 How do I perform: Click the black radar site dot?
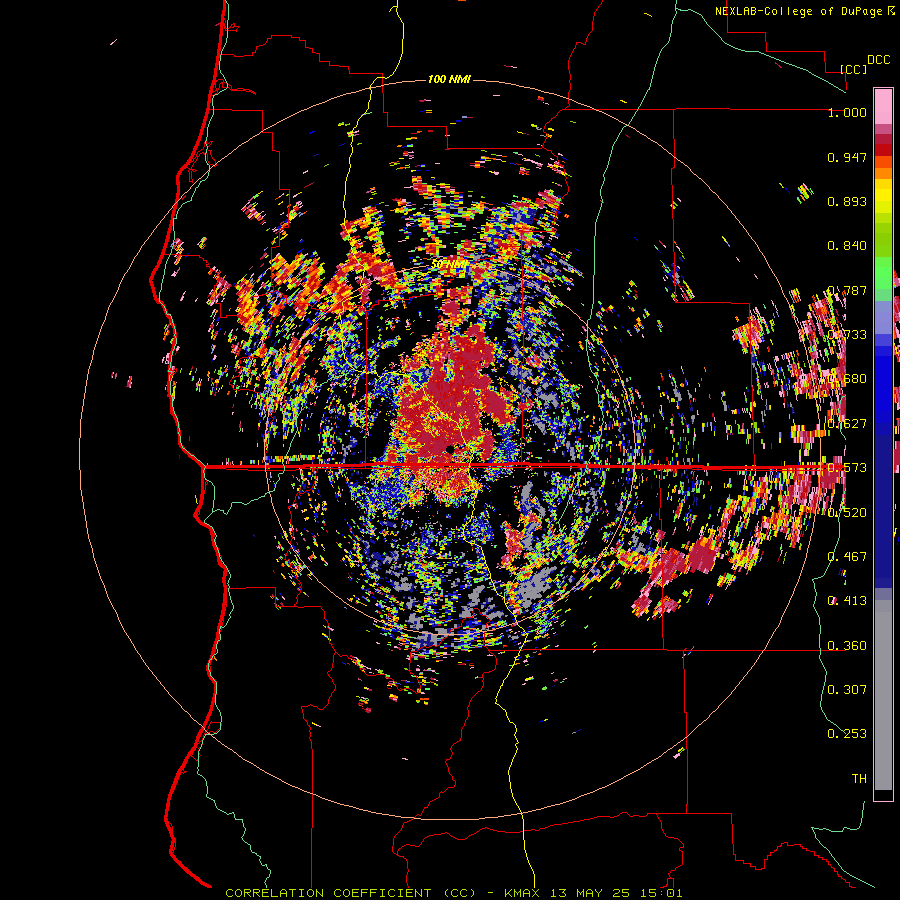tap(449, 449)
